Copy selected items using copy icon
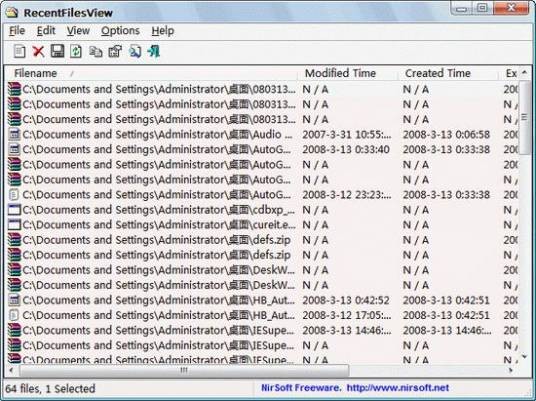The width and height of the screenshot is (536, 401). [95, 52]
